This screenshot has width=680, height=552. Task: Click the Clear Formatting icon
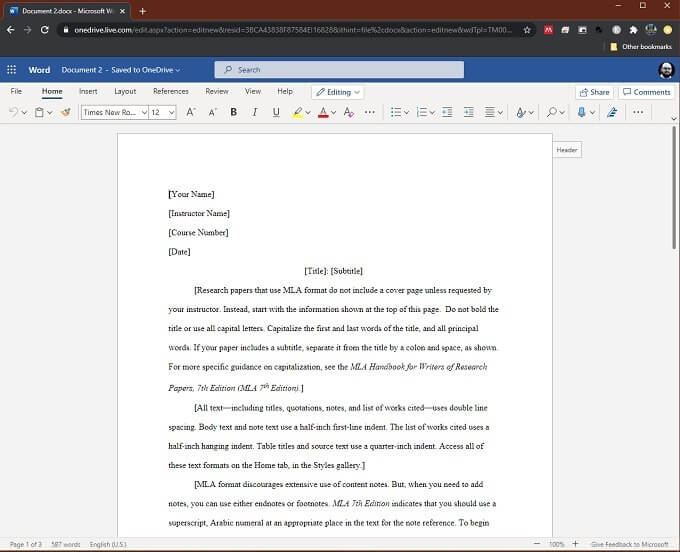click(348, 113)
